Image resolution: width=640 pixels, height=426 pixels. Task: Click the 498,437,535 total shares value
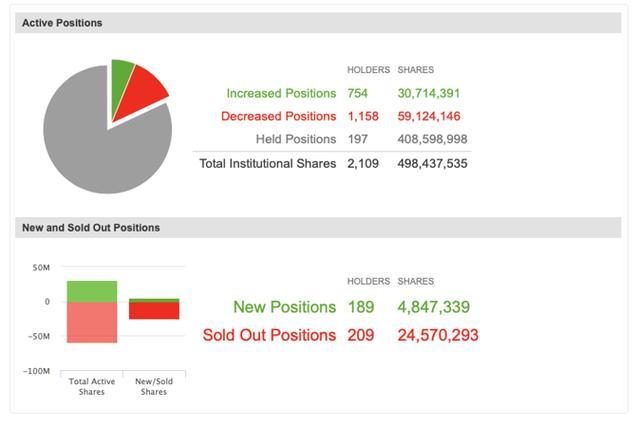pyautogui.click(x=432, y=163)
